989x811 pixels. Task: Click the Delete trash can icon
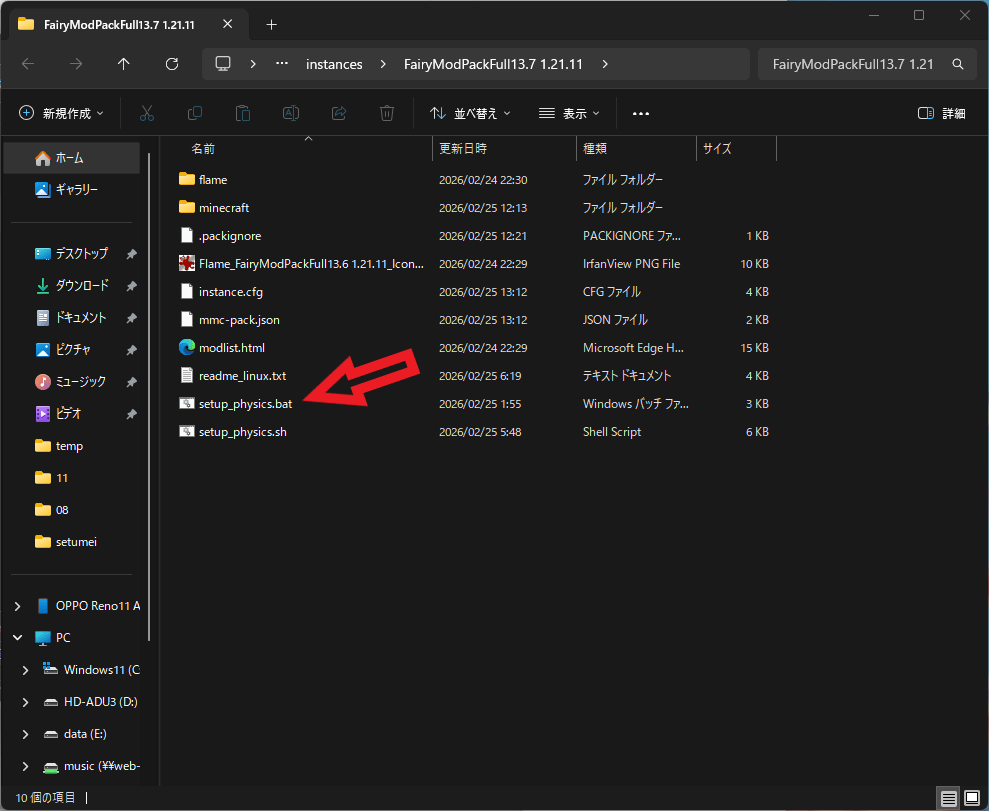tap(387, 113)
